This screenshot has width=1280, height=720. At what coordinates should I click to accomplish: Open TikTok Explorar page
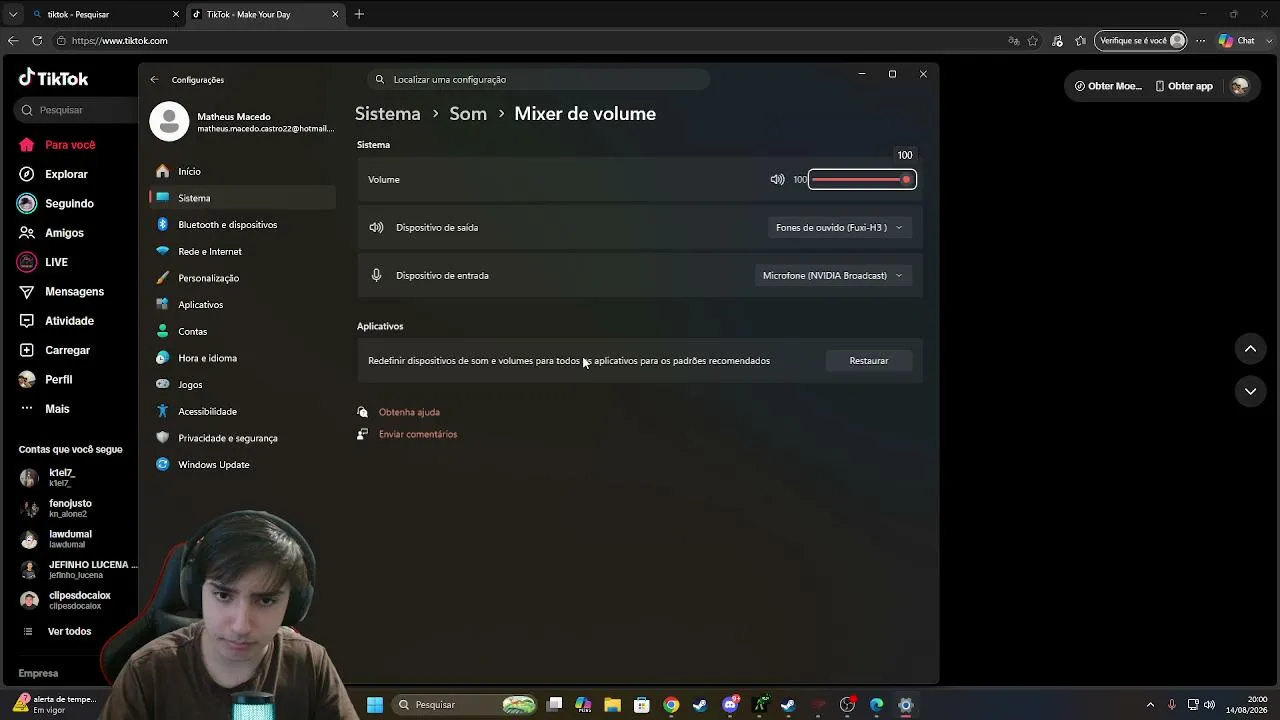53,174
